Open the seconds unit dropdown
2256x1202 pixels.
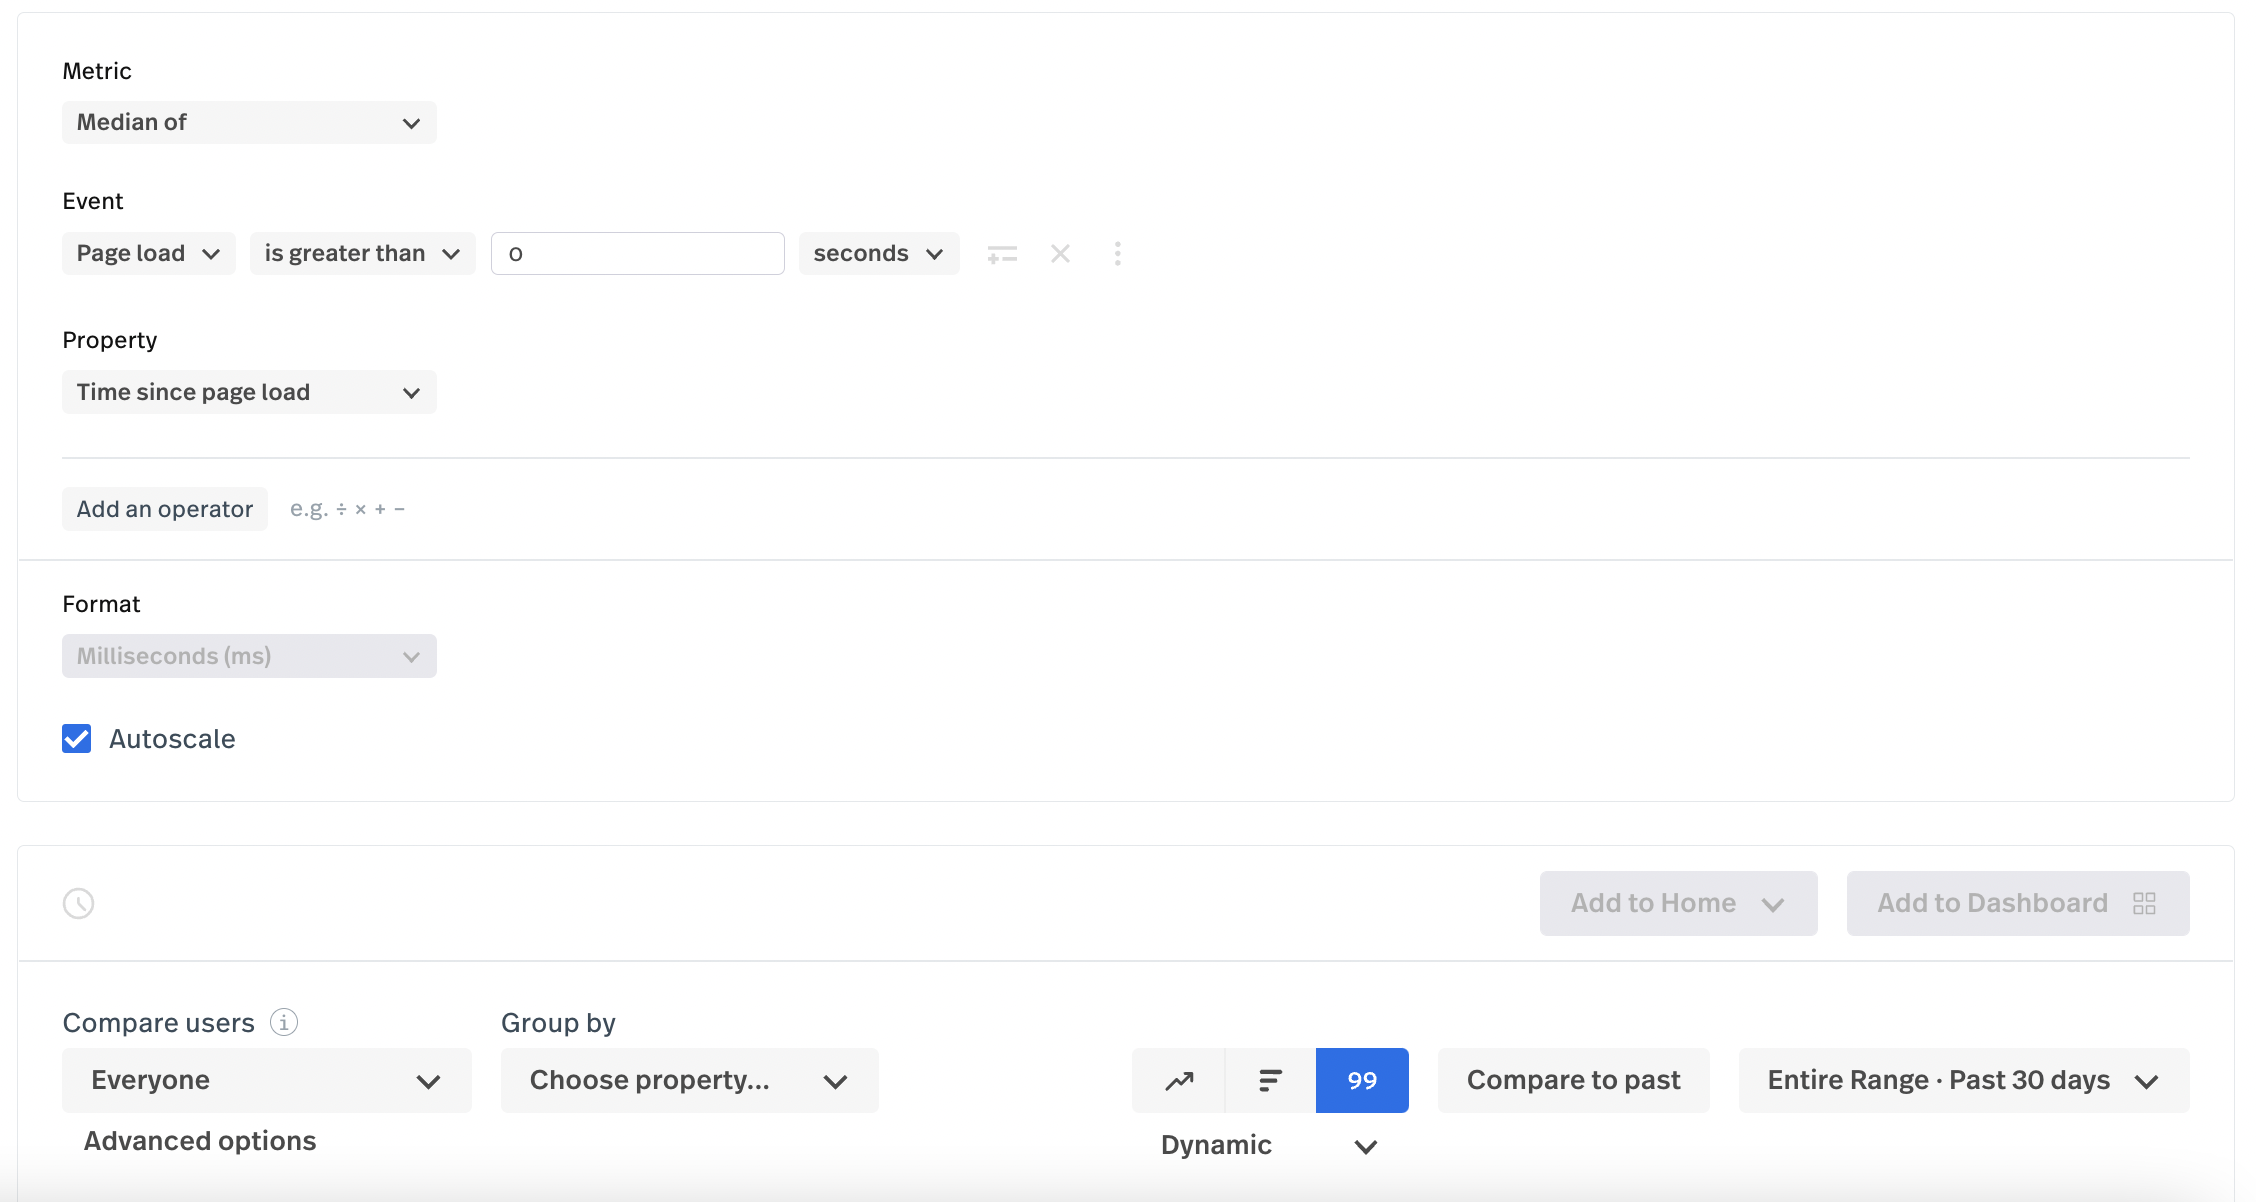878,253
